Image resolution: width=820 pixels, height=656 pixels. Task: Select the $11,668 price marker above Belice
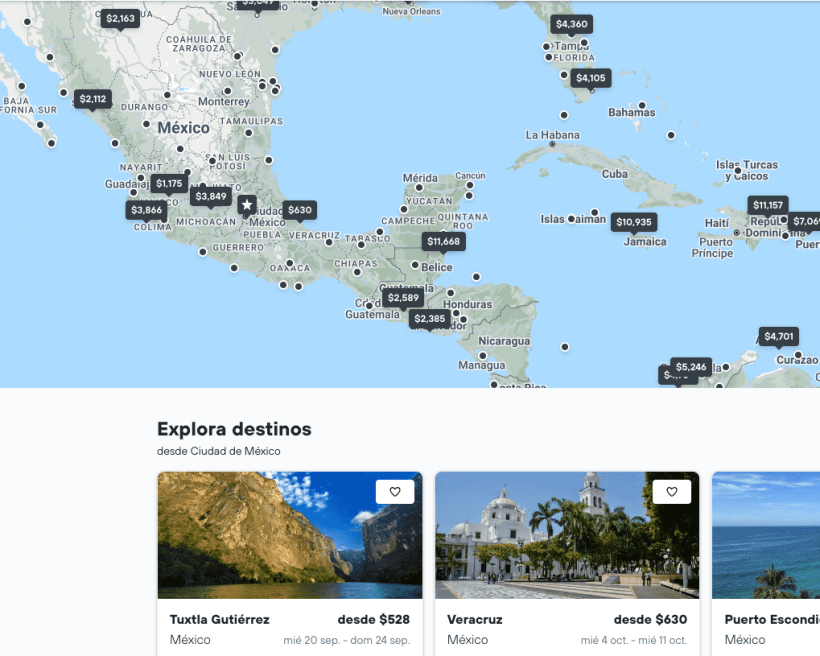pos(443,241)
